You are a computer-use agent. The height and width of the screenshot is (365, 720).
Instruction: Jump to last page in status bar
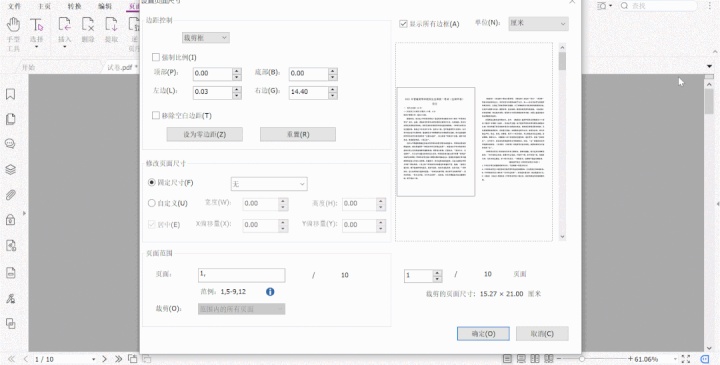(118, 359)
